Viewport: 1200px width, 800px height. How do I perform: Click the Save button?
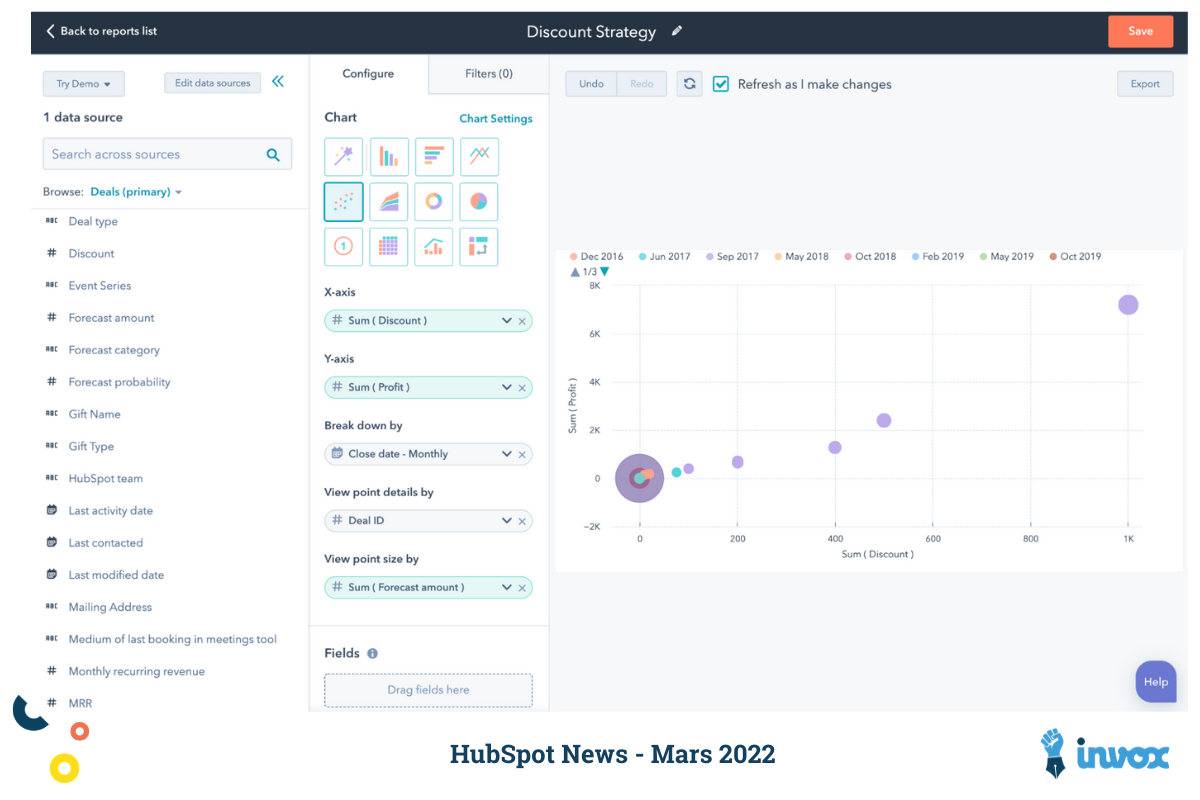[1140, 31]
